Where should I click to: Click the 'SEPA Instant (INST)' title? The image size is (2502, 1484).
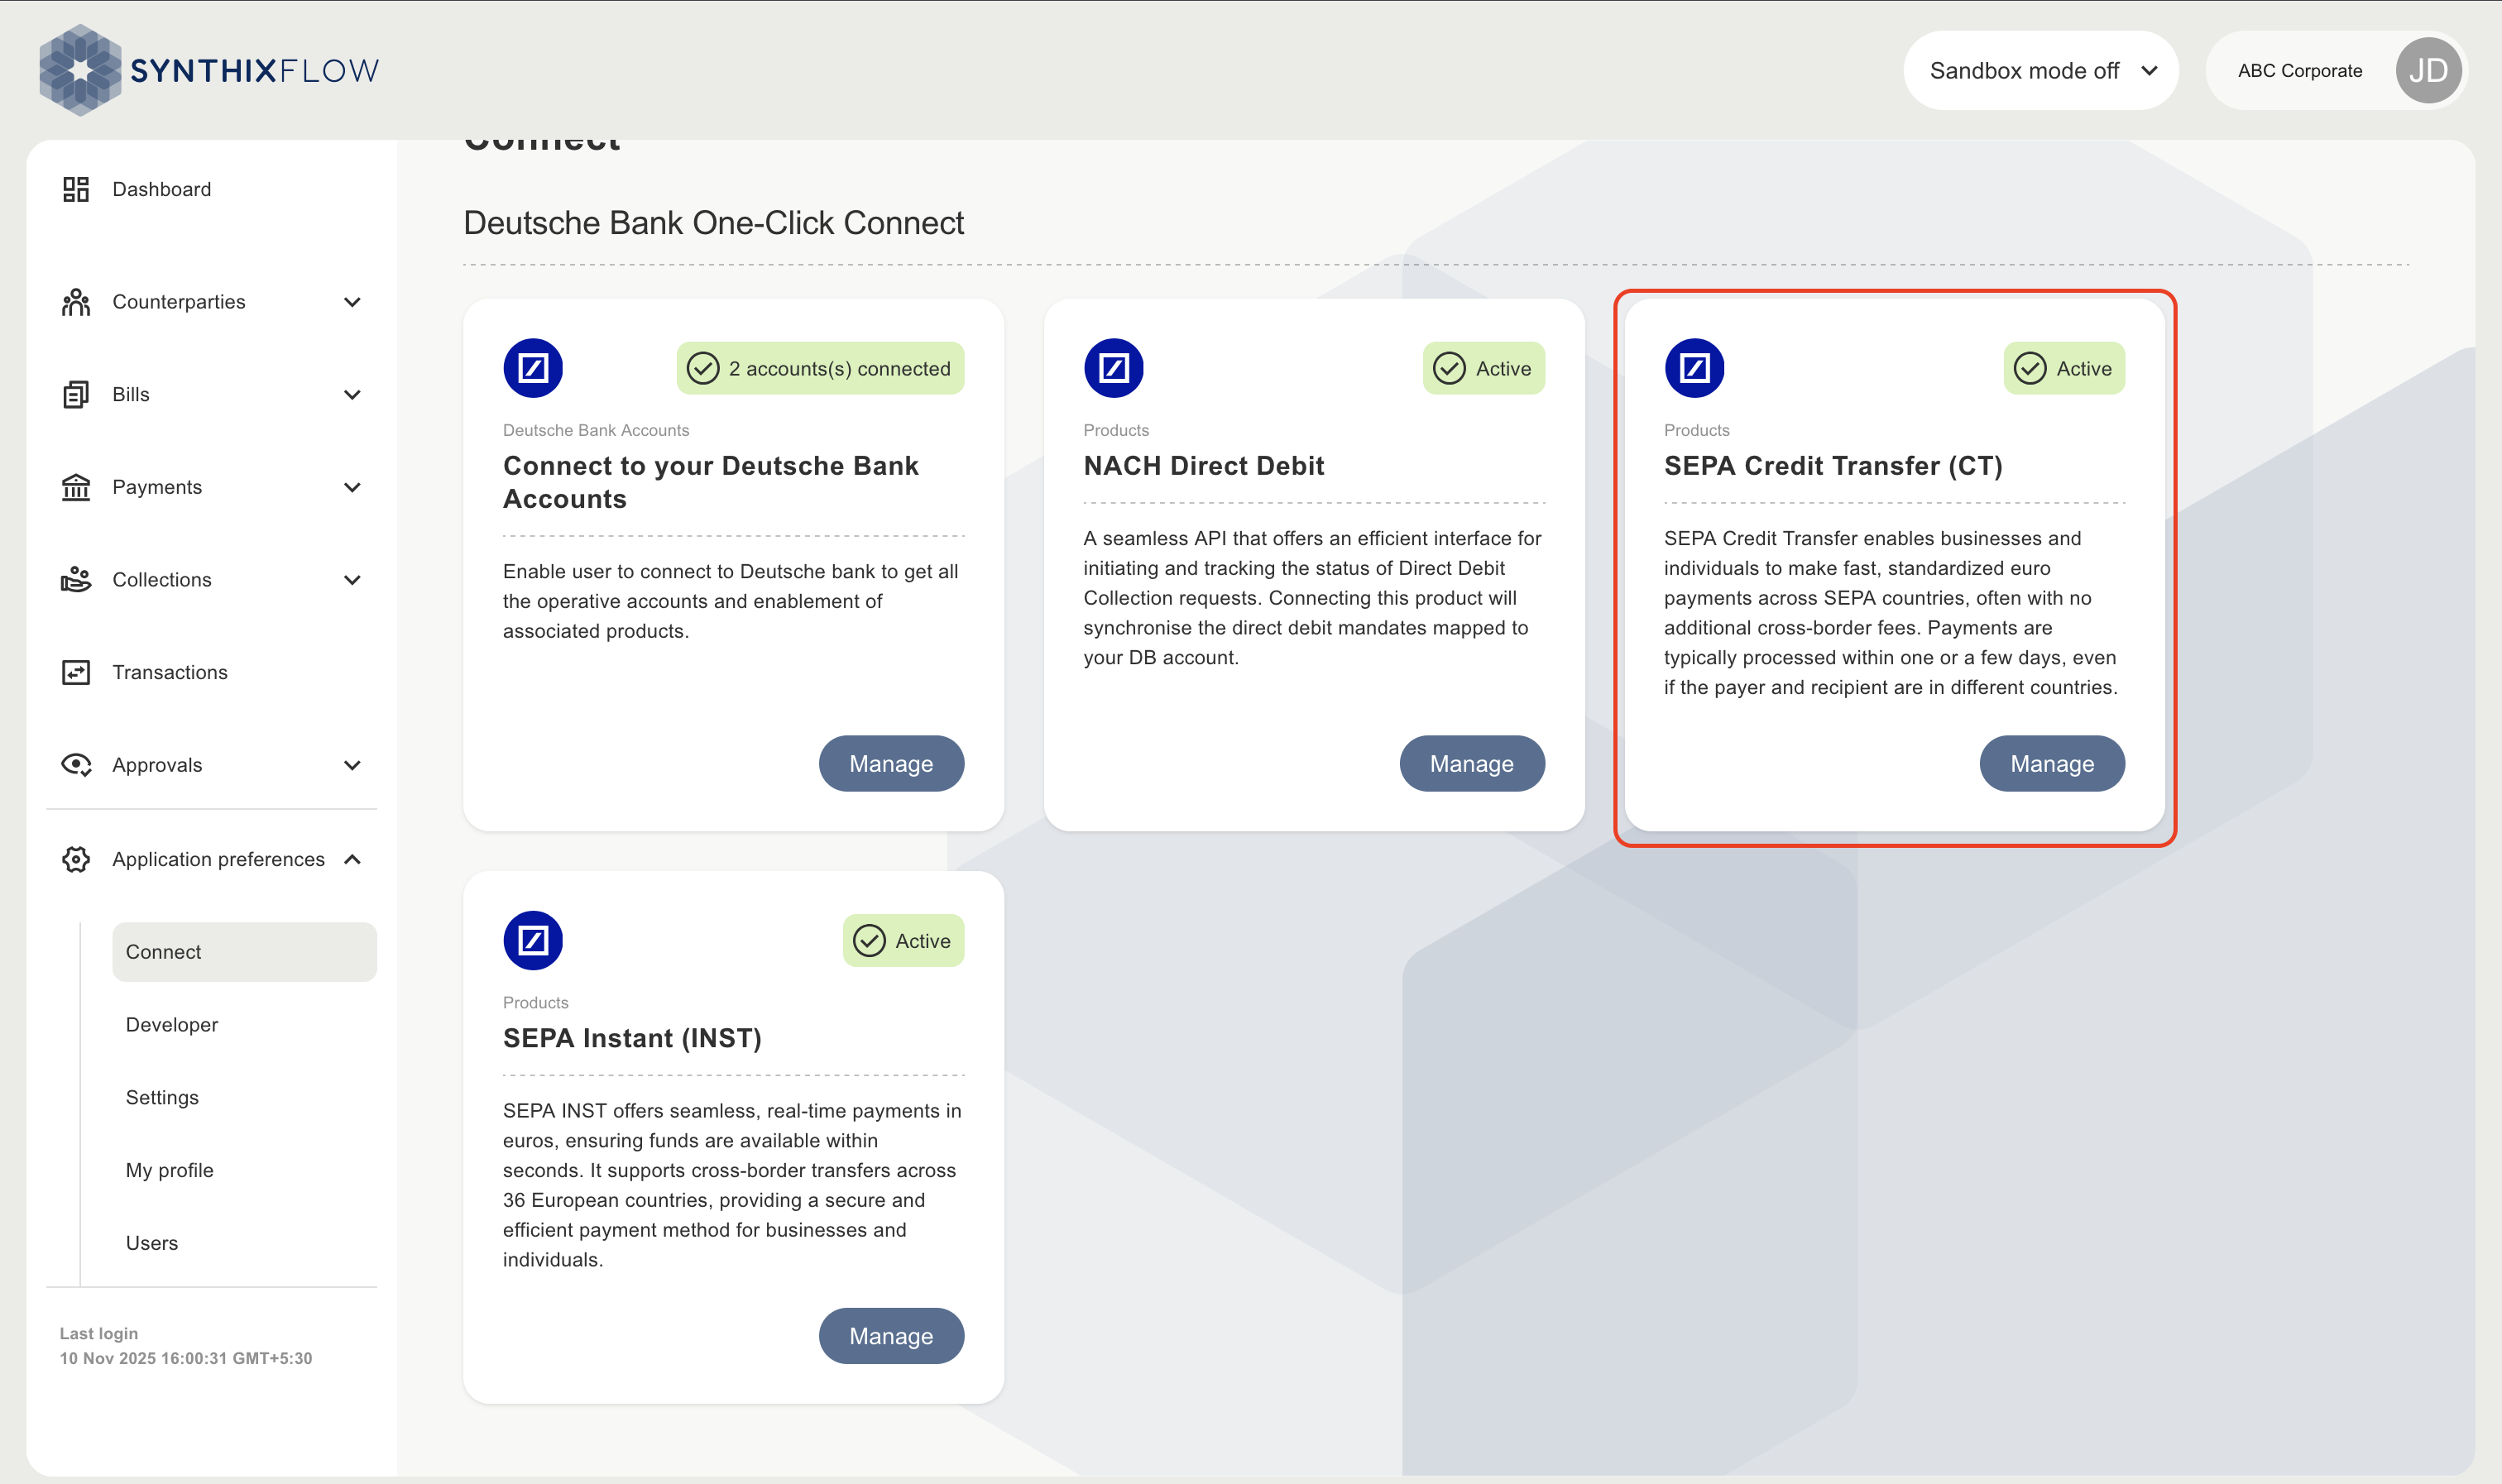tap(632, 1038)
